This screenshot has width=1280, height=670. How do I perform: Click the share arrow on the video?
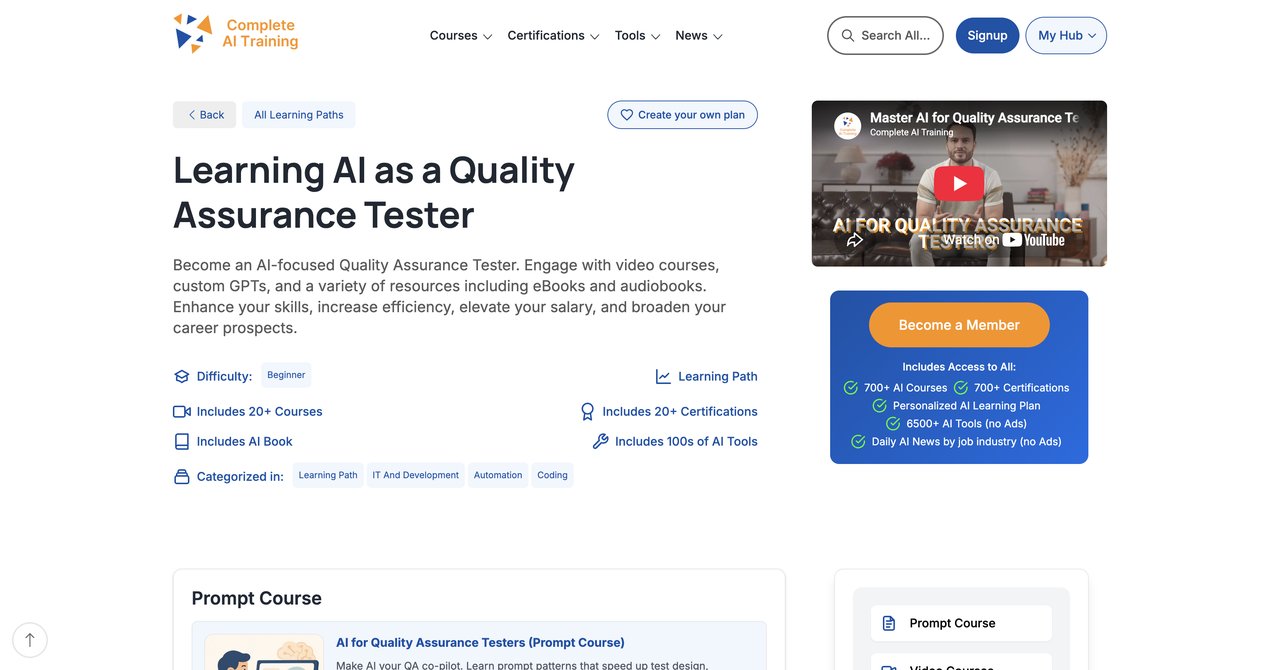pos(854,240)
